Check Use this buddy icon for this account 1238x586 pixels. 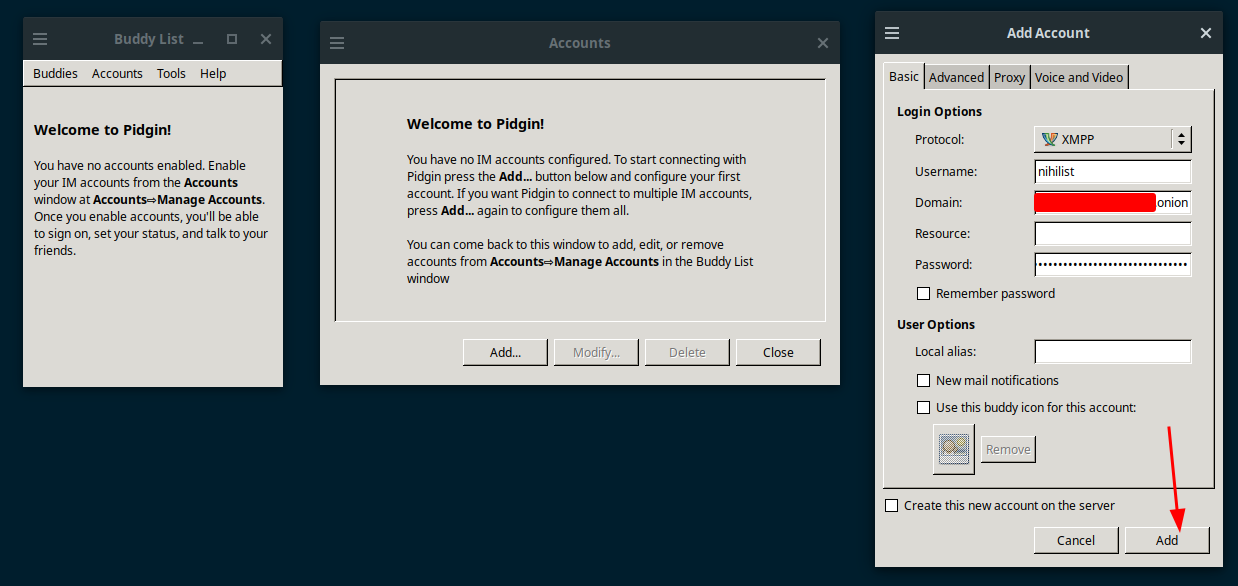(x=924, y=407)
